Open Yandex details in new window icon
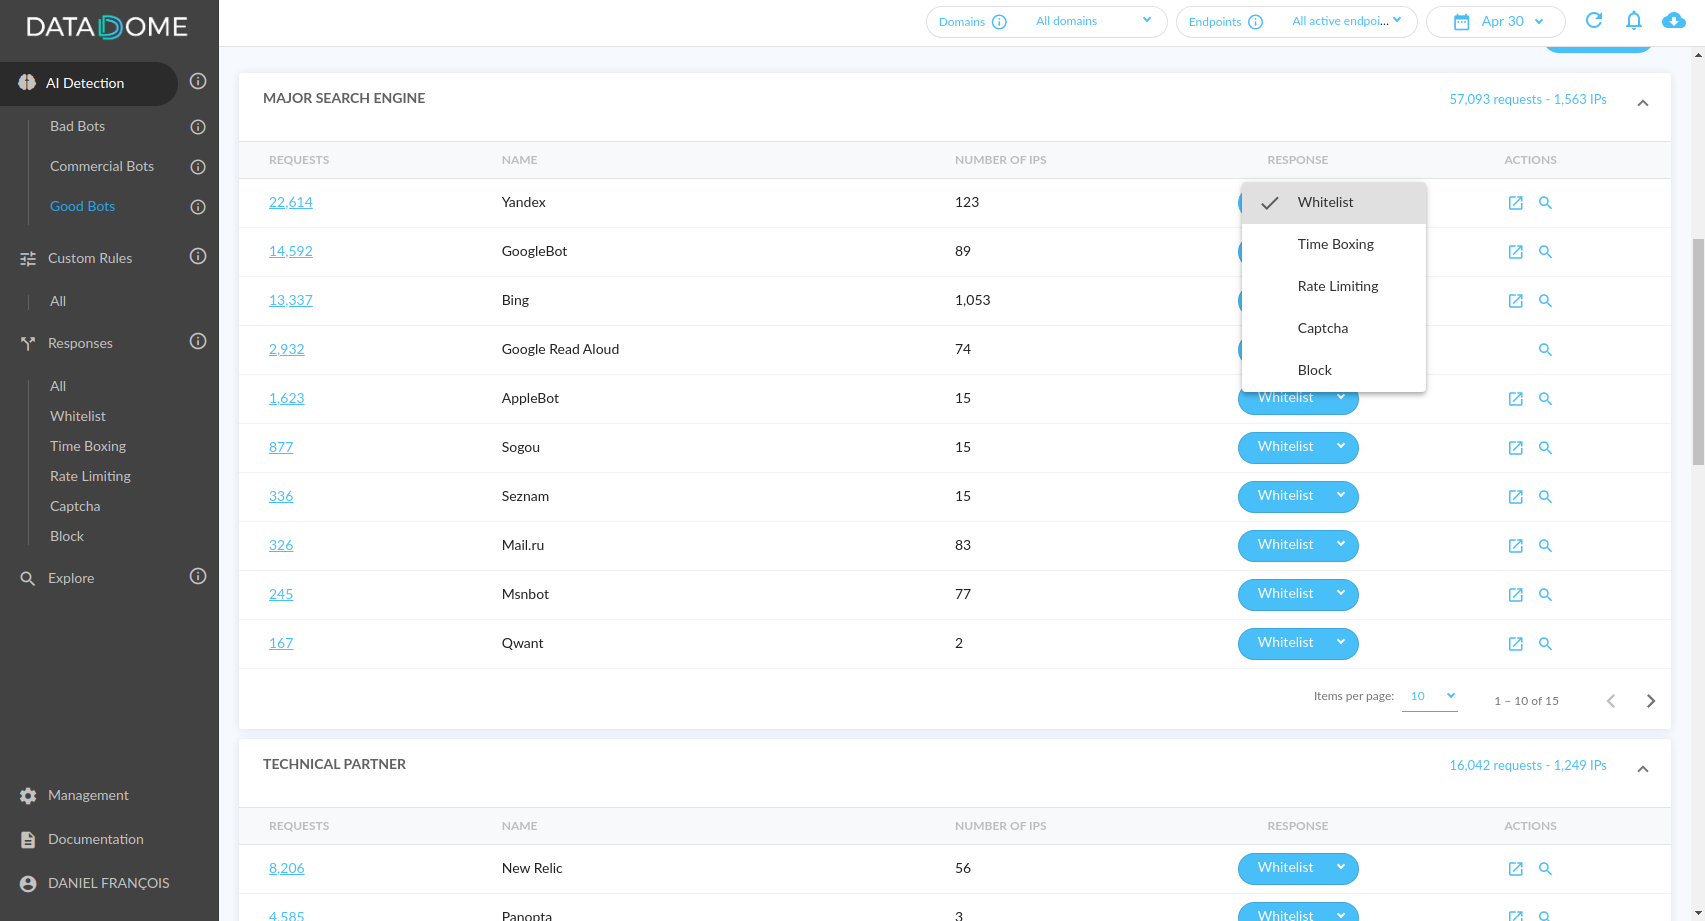Viewport: 1705px width, 921px height. (1516, 203)
